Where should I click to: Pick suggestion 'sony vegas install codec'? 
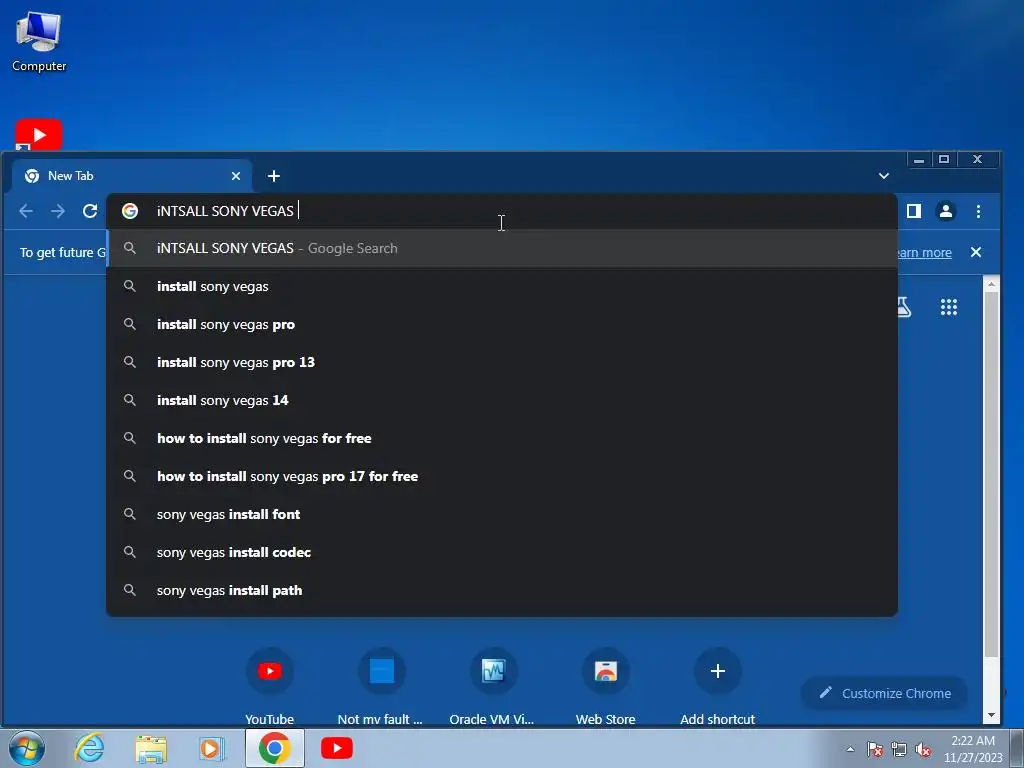(502, 552)
